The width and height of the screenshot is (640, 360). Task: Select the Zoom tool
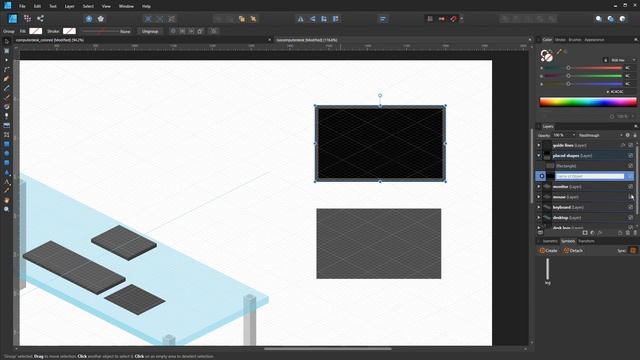(7, 209)
